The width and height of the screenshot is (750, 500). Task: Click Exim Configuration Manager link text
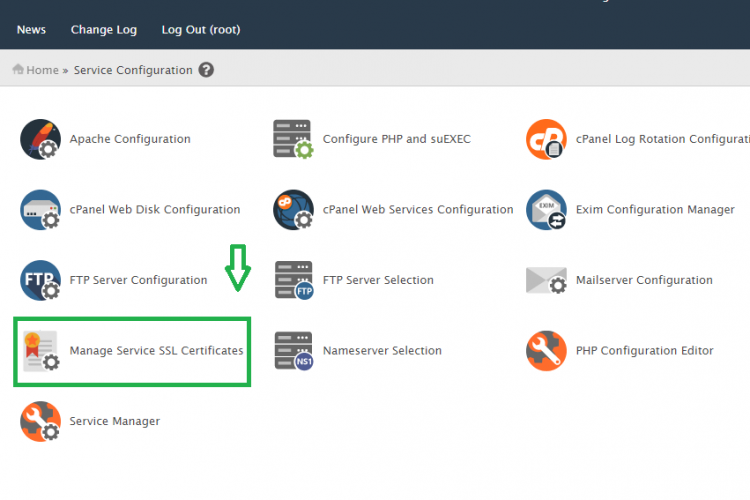[655, 210]
